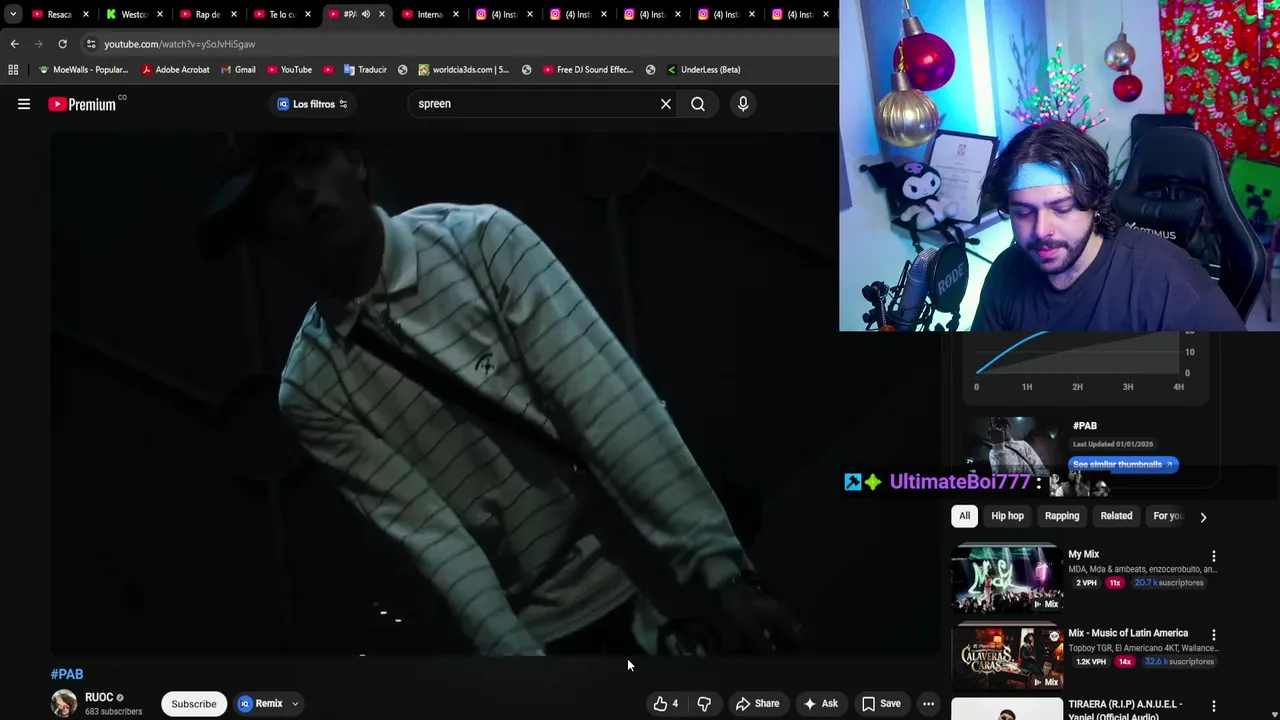Open the browser tab search dropdown
The image size is (1280, 720).
13,14
